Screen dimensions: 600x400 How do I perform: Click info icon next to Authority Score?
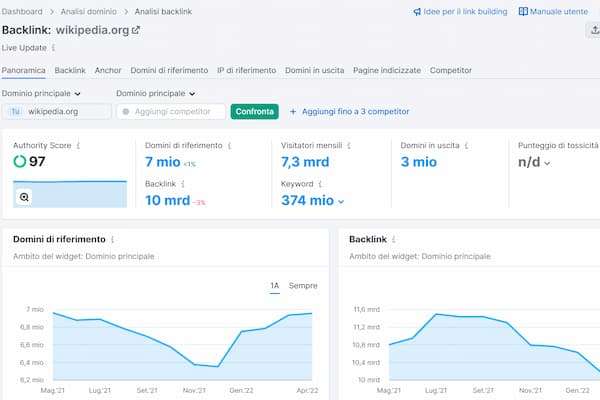(78, 145)
